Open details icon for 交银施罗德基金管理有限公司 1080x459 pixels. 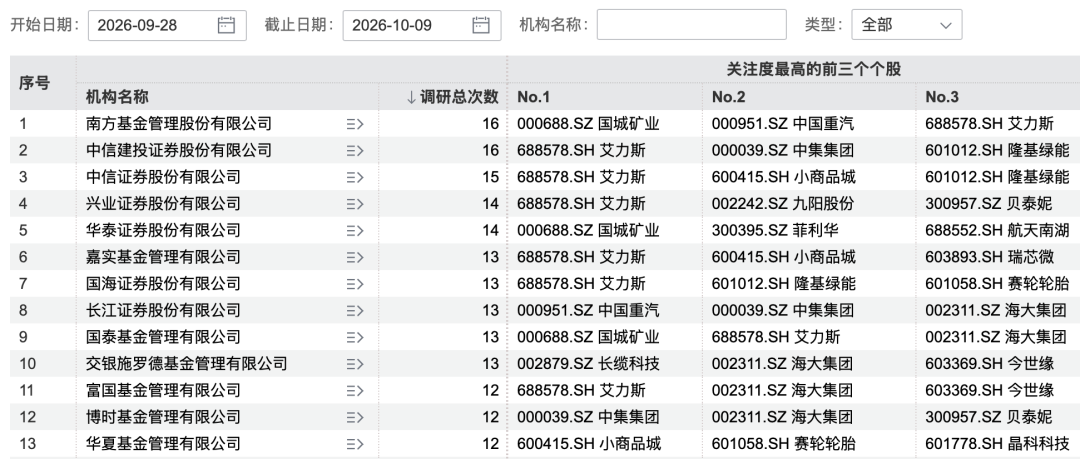click(x=355, y=364)
